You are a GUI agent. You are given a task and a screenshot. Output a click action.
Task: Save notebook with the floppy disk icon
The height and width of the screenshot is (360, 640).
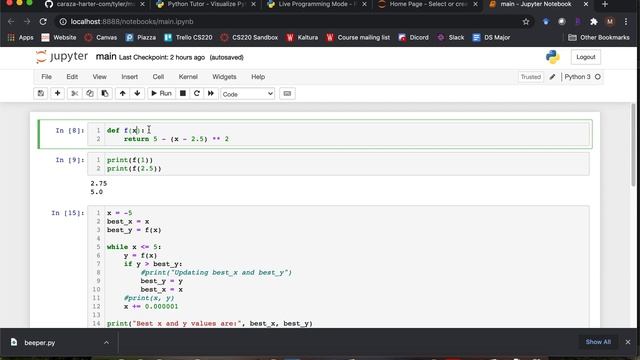(40, 93)
